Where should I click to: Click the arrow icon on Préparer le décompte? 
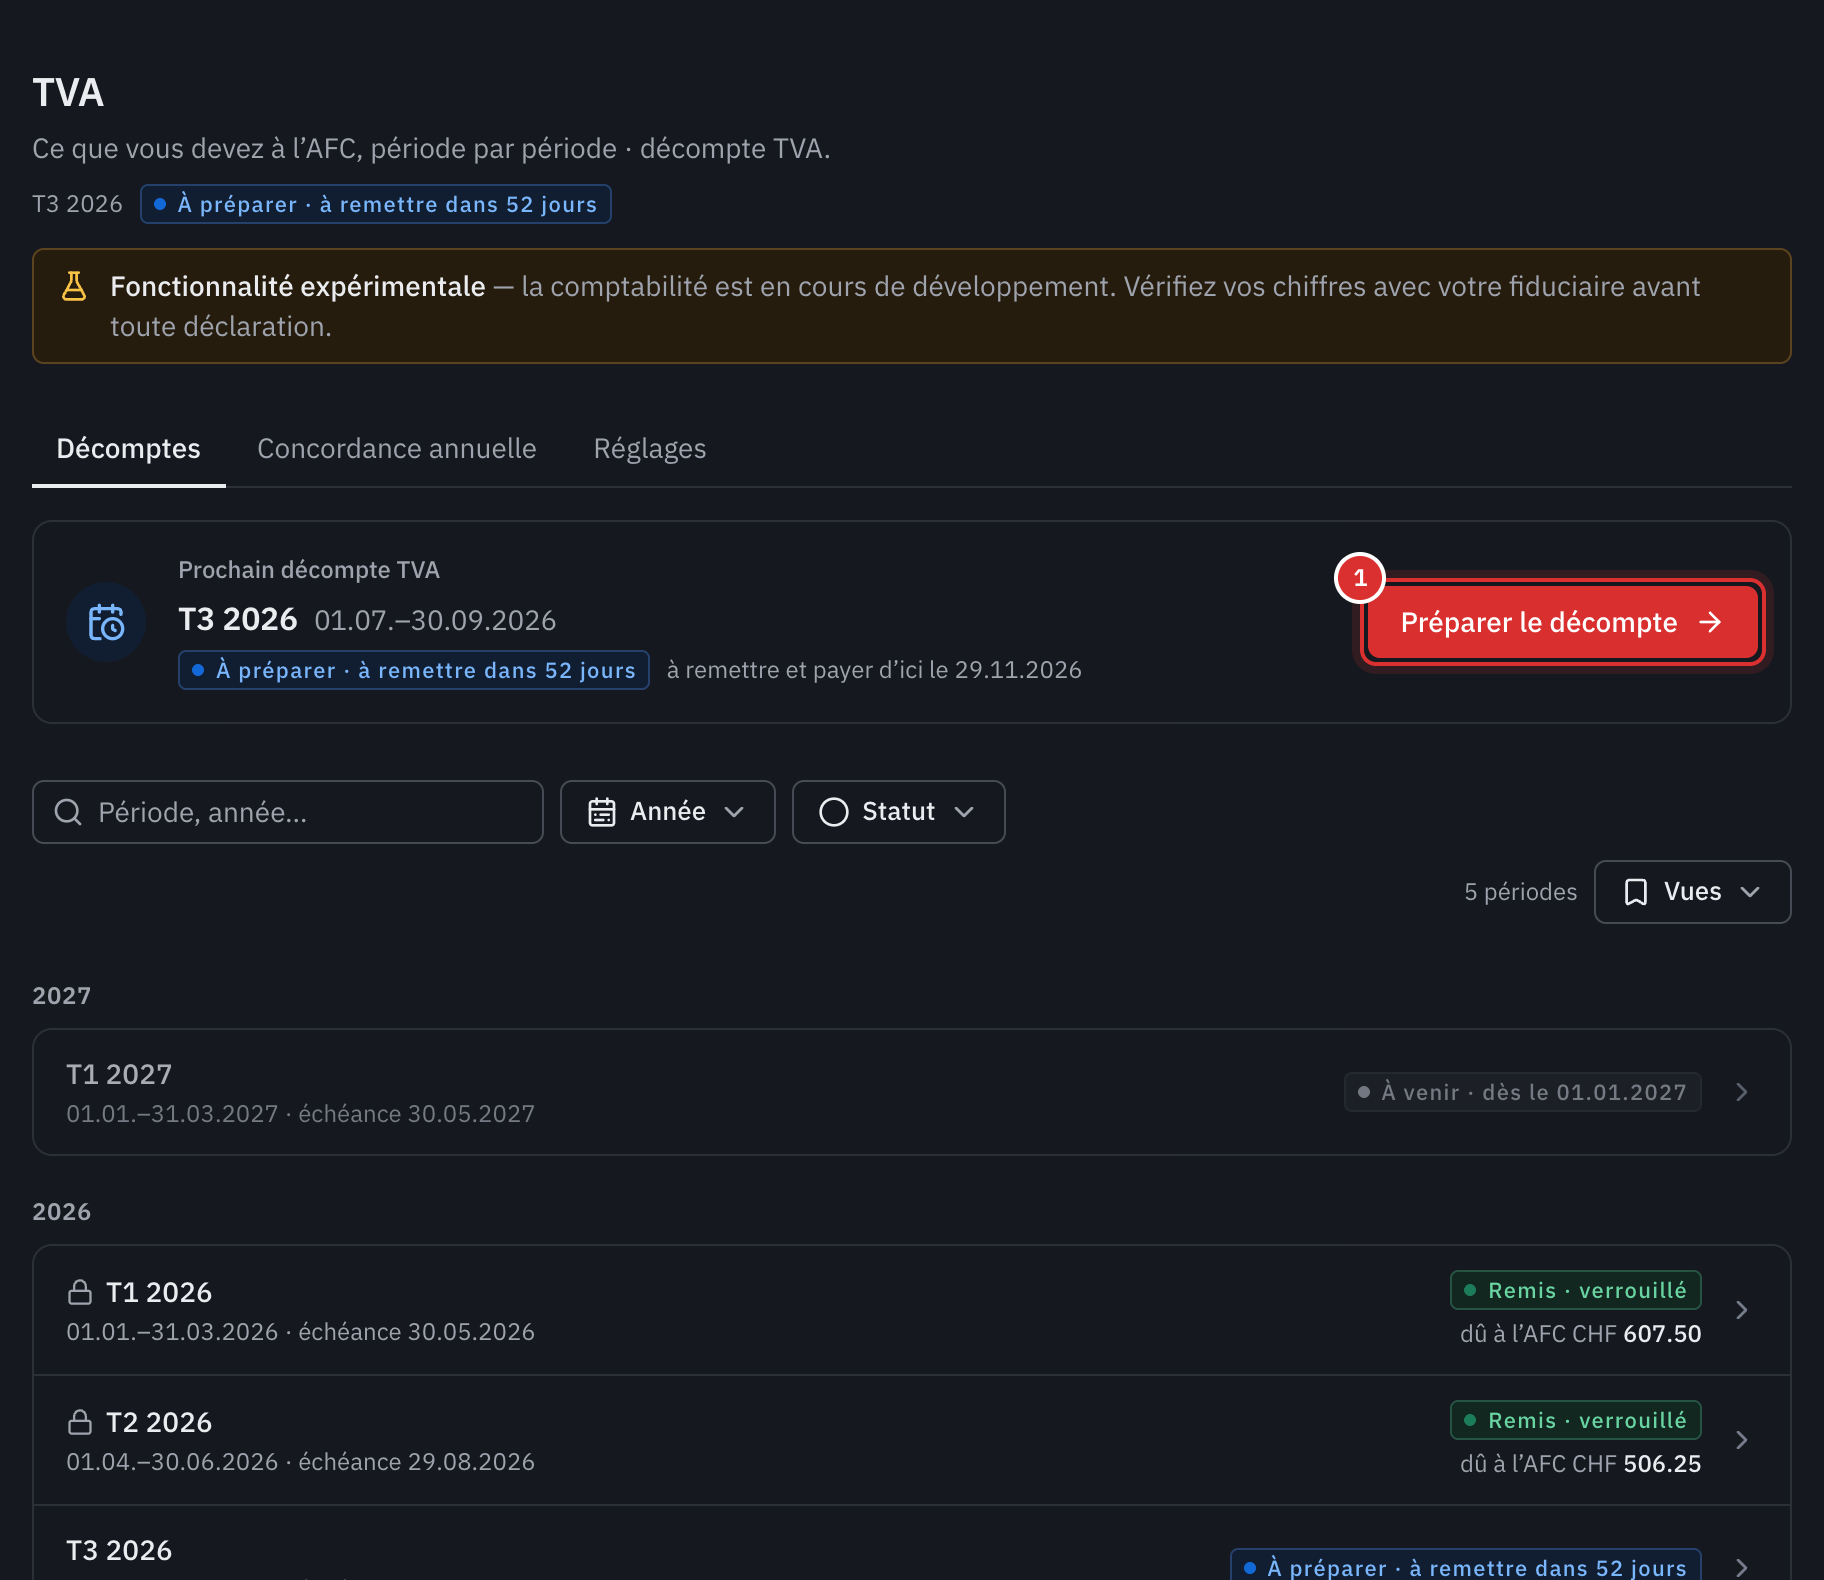tap(1711, 622)
